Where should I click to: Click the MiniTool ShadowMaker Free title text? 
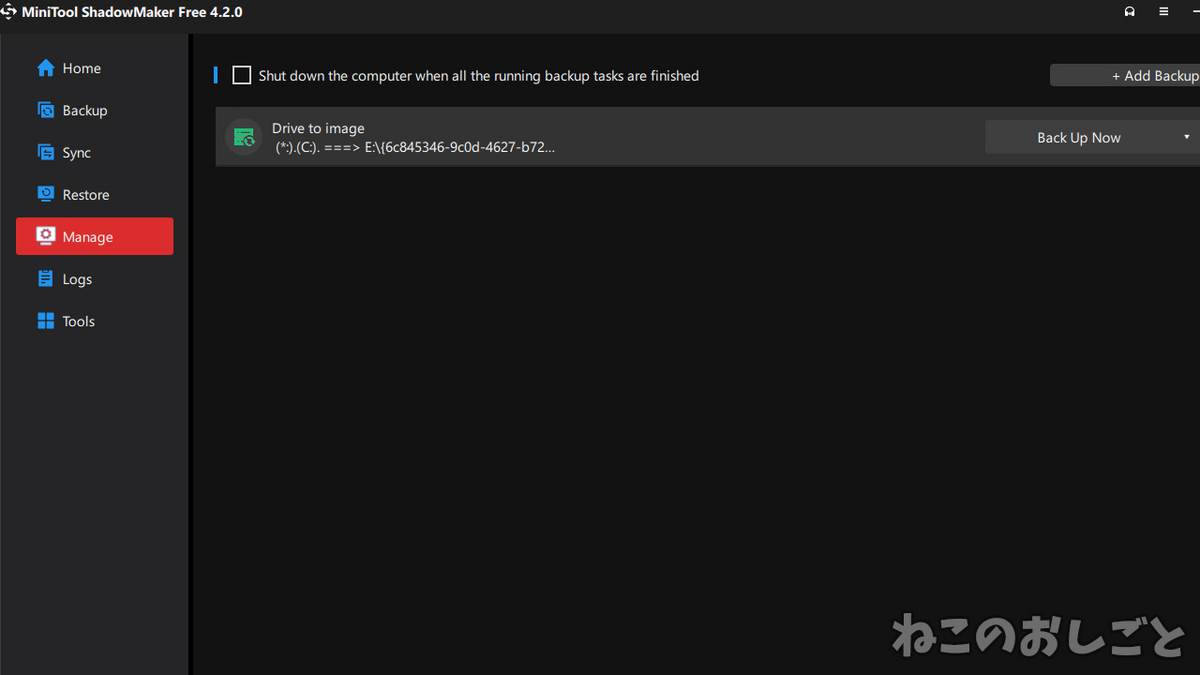coord(132,12)
